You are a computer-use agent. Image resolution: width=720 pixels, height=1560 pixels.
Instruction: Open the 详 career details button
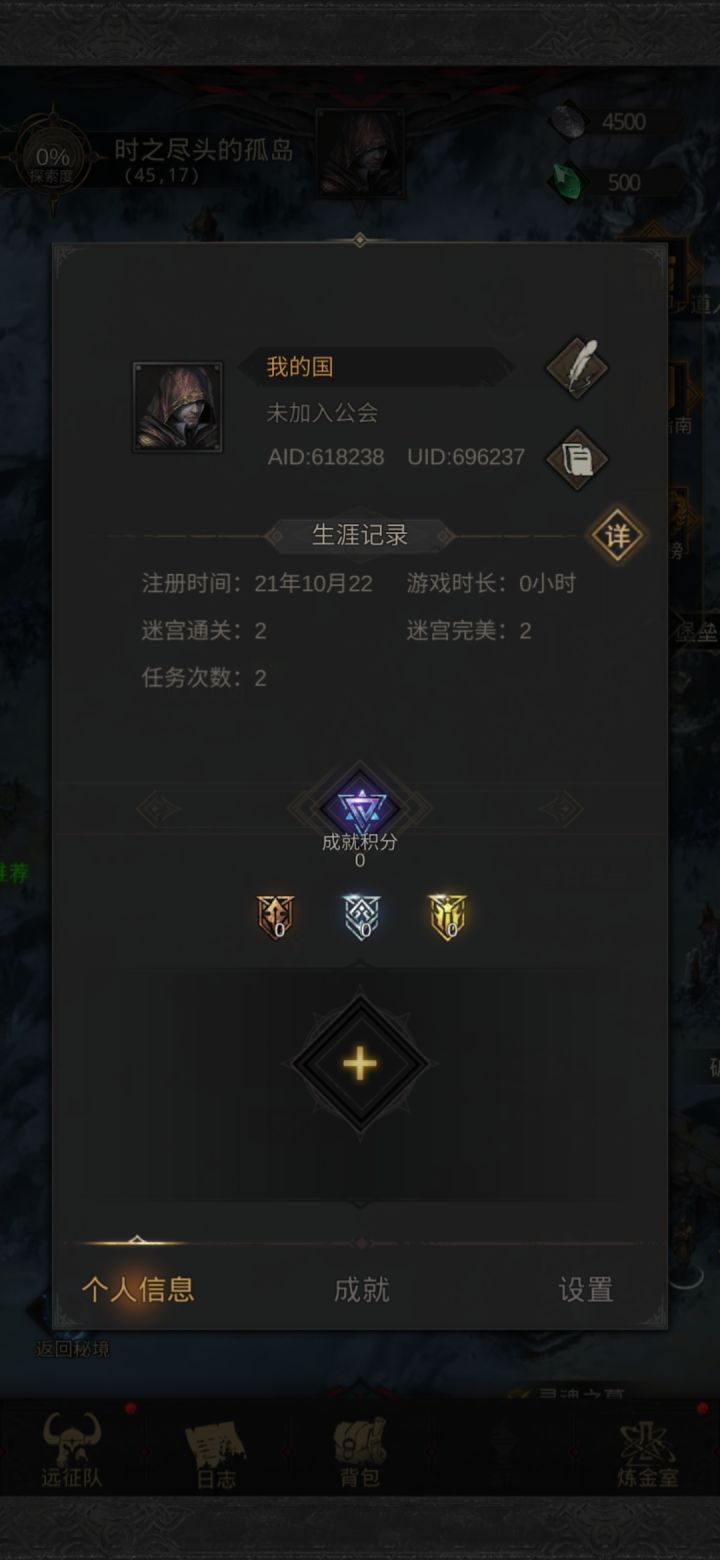tap(617, 536)
